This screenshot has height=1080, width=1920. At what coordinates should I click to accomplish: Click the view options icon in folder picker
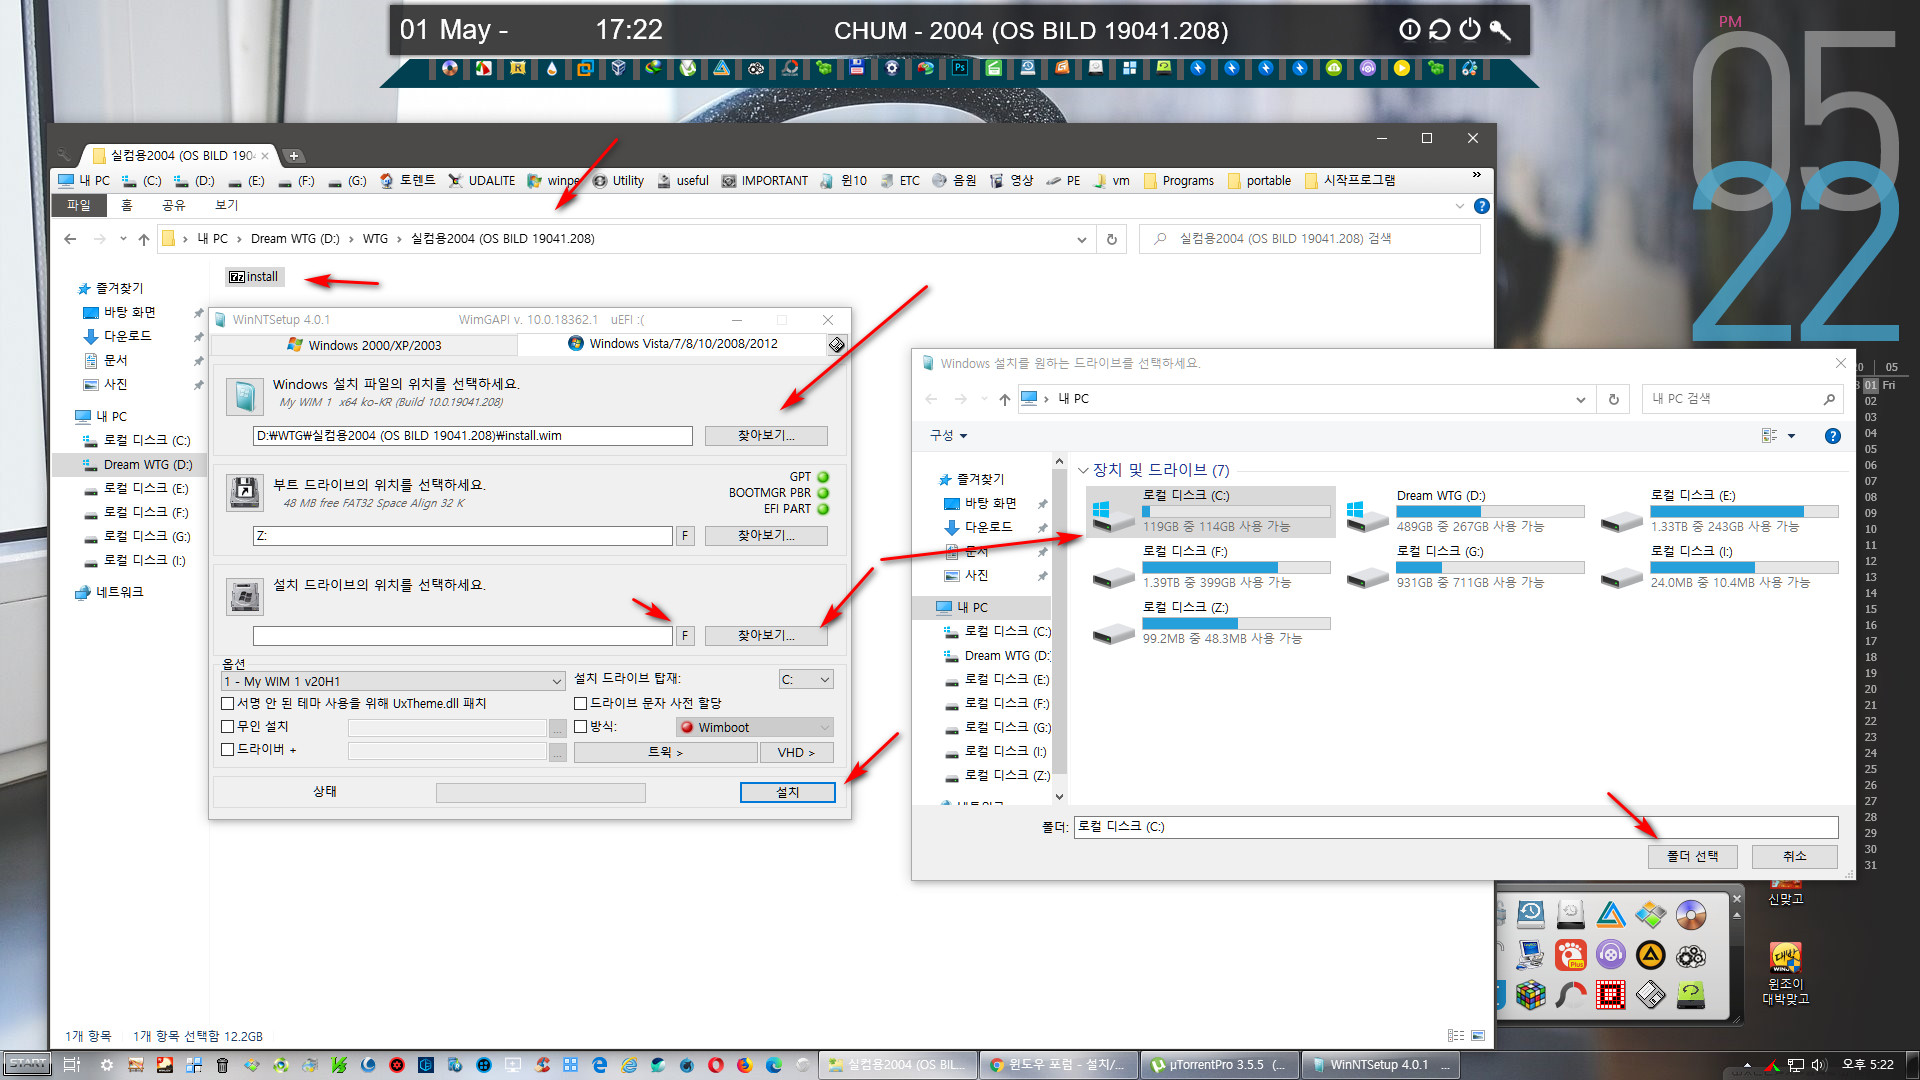tap(1769, 436)
